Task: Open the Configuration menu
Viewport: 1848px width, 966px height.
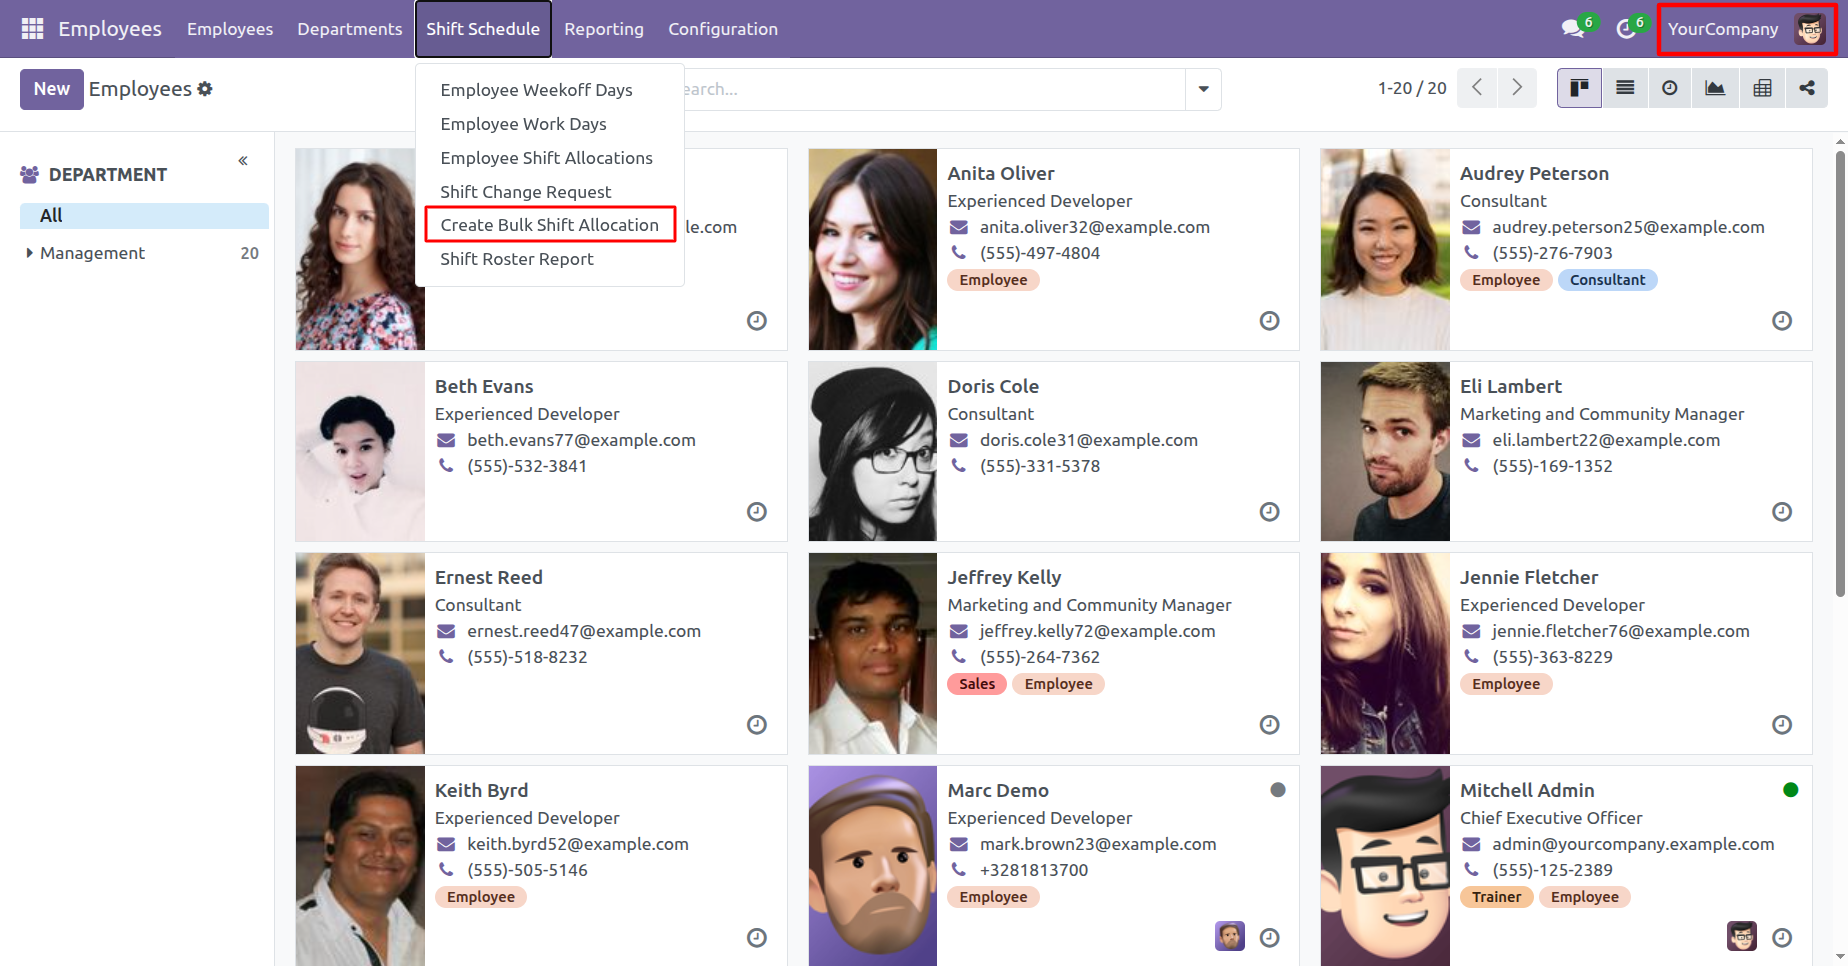Action: pyautogui.click(x=723, y=29)
